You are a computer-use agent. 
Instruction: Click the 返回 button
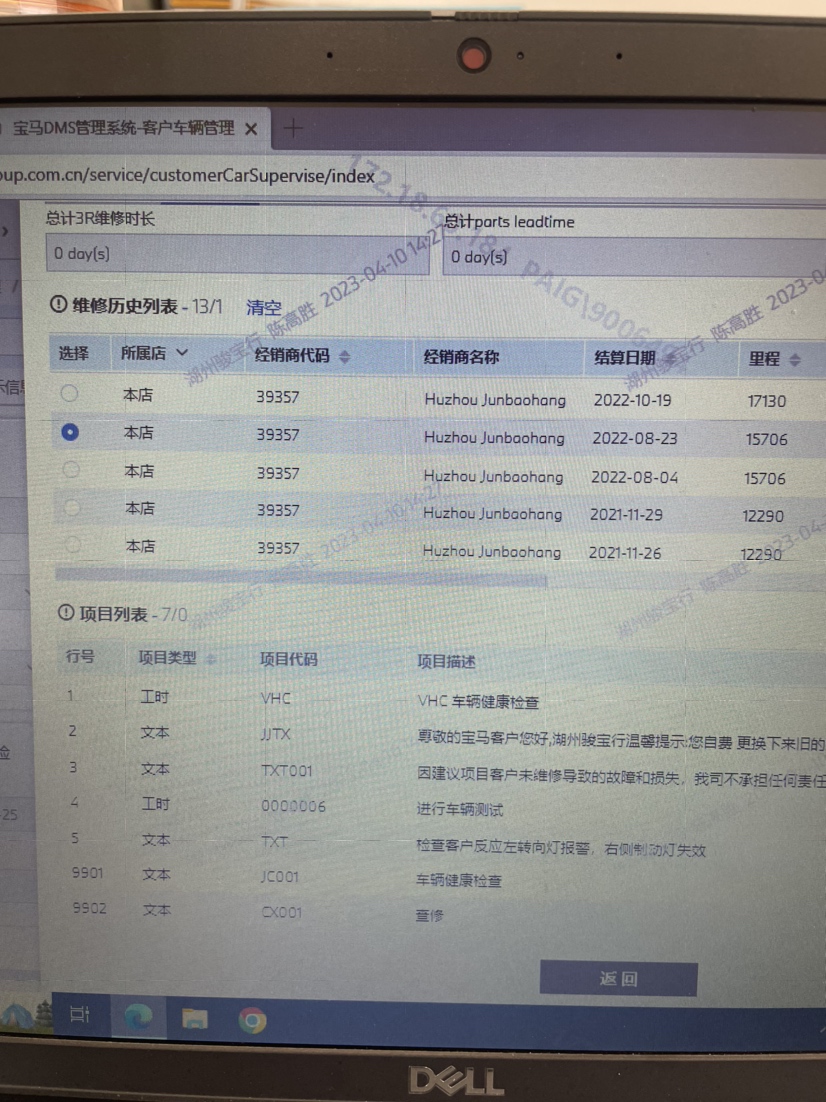coord(619,978)
